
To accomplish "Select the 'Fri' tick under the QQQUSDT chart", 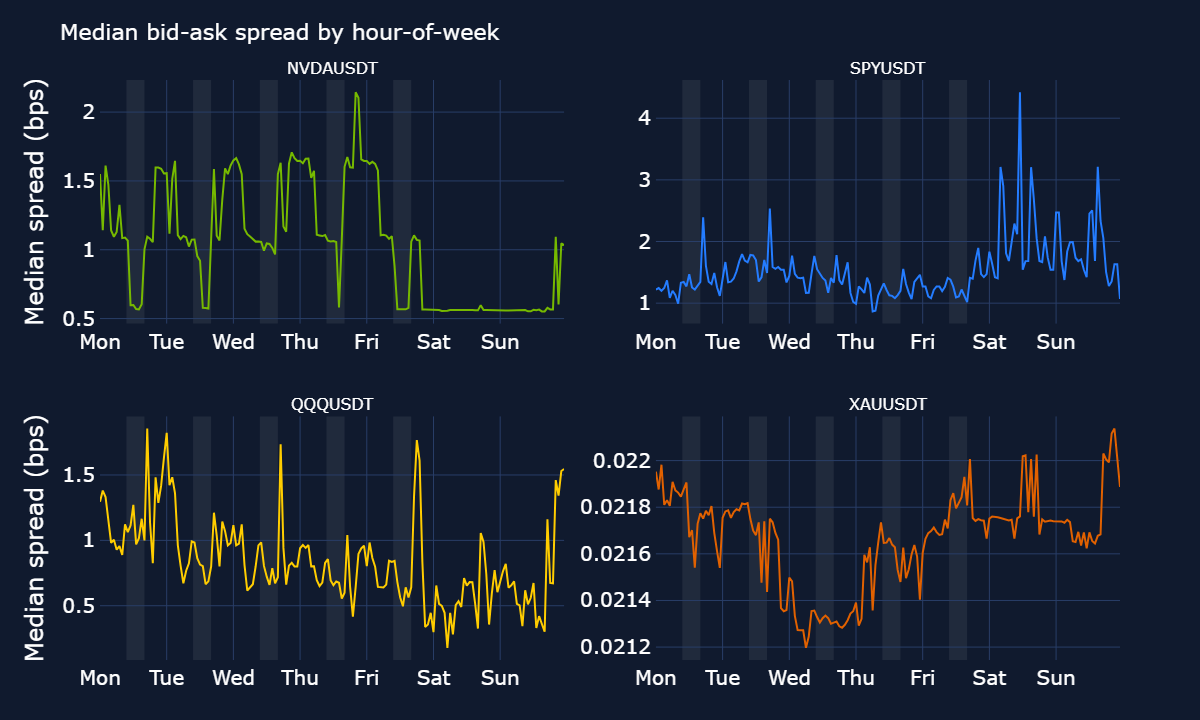I will (x=367, y=678).
